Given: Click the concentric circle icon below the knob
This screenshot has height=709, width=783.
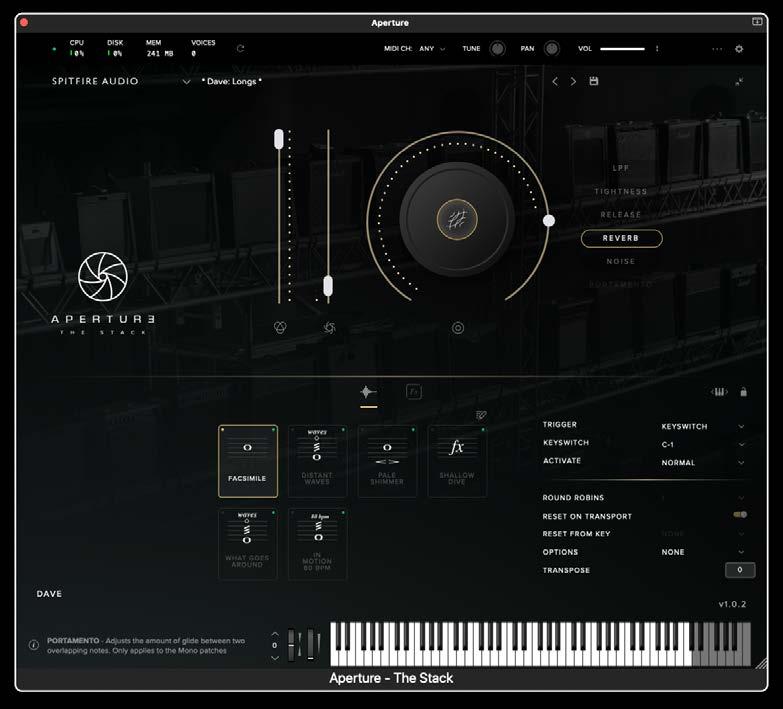Looking at the screenshot, I should pyautogui.click(x=458, y=328).
